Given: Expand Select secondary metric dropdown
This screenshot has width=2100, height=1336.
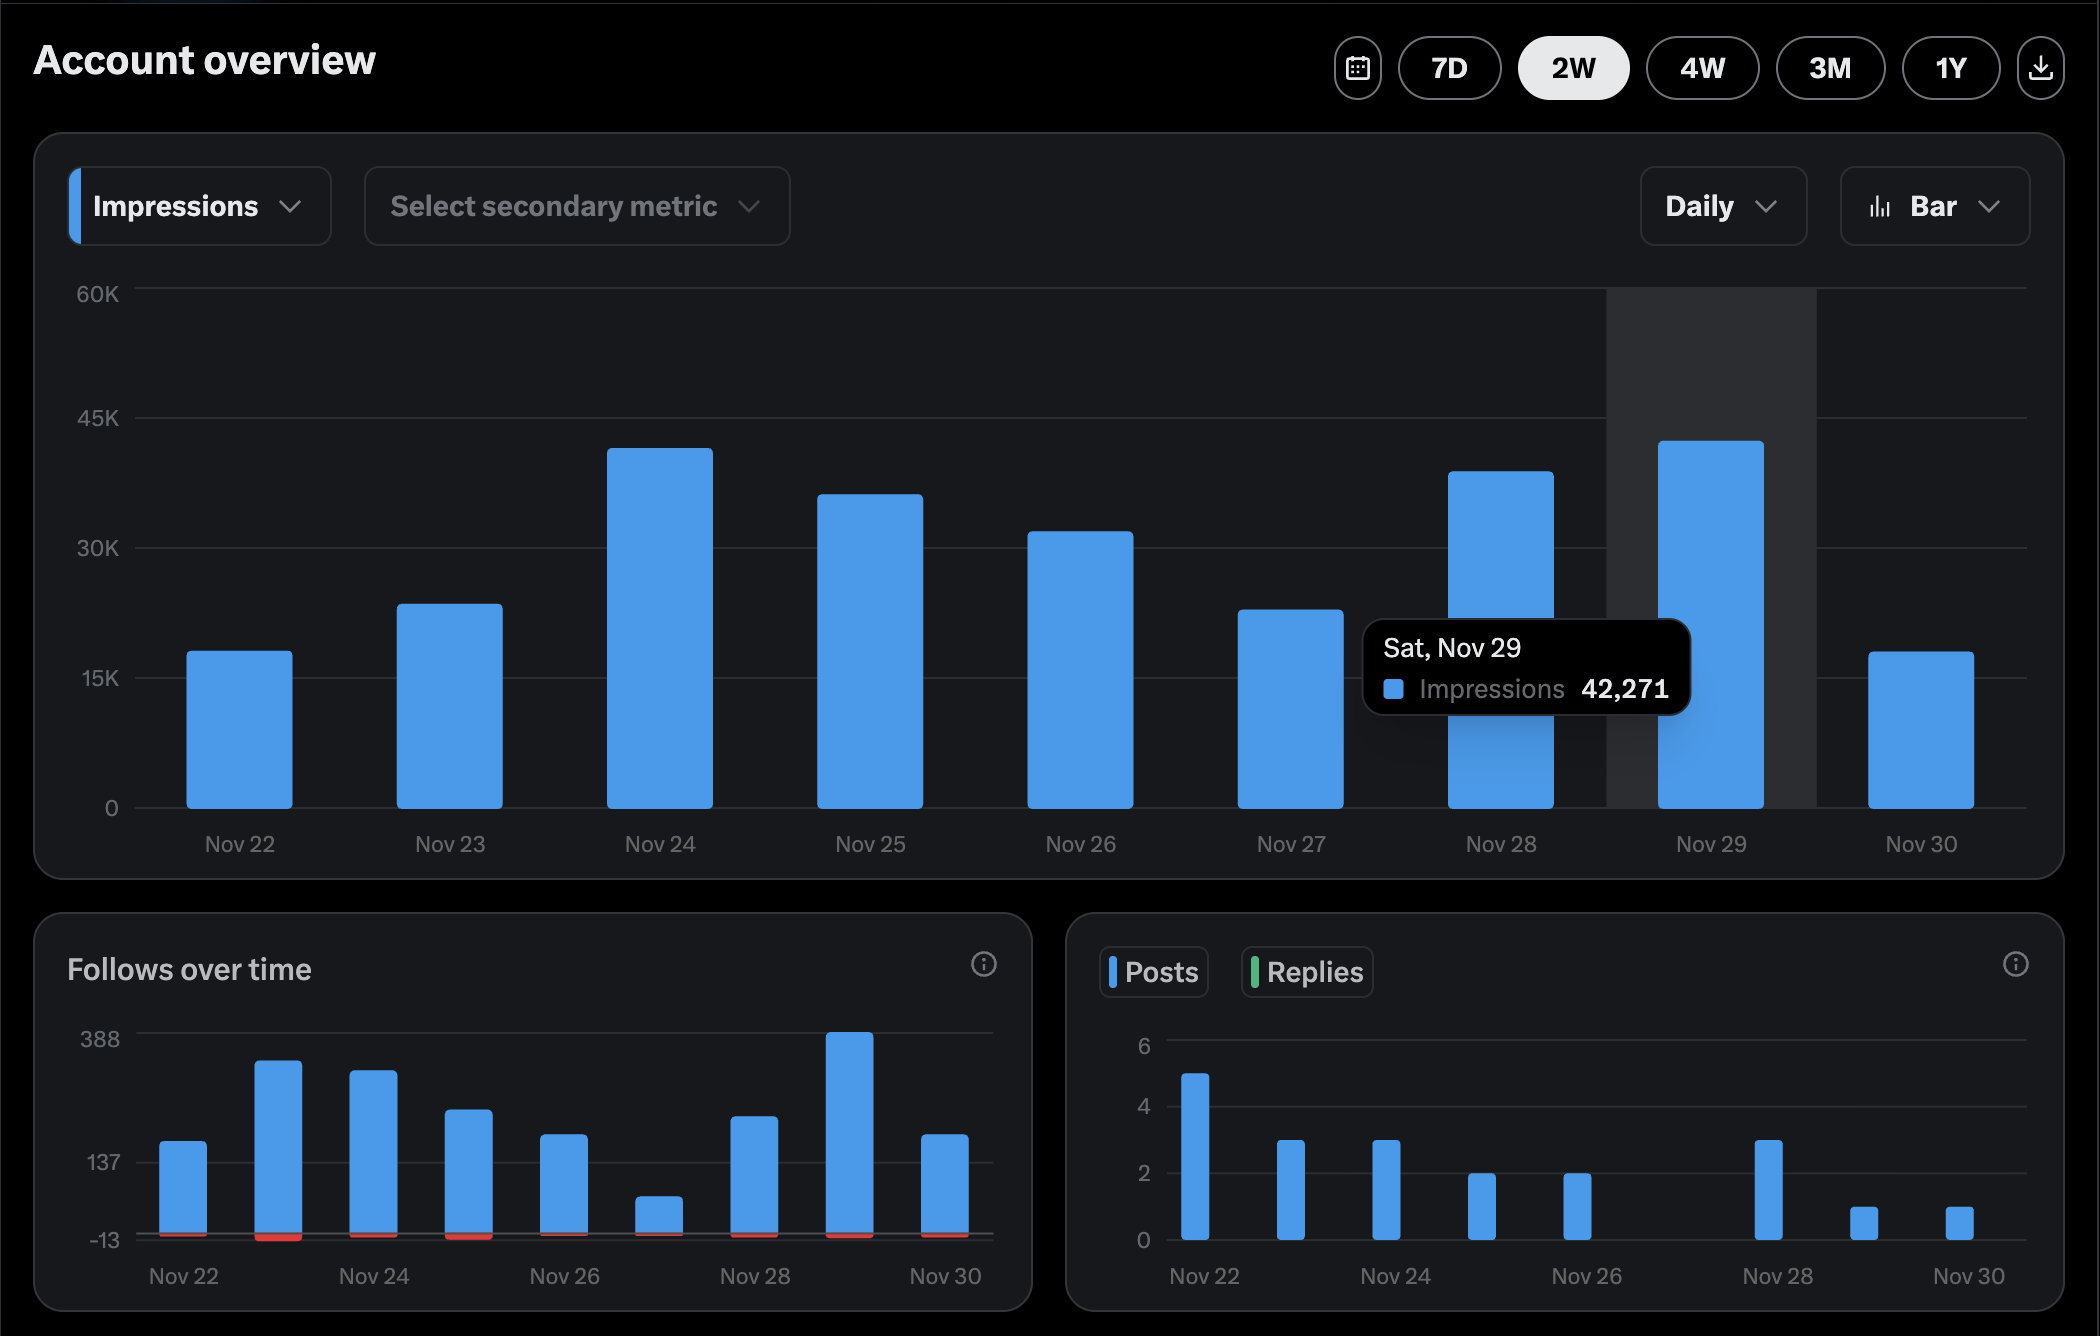Looking at the screenshot, I should point(577,206).
